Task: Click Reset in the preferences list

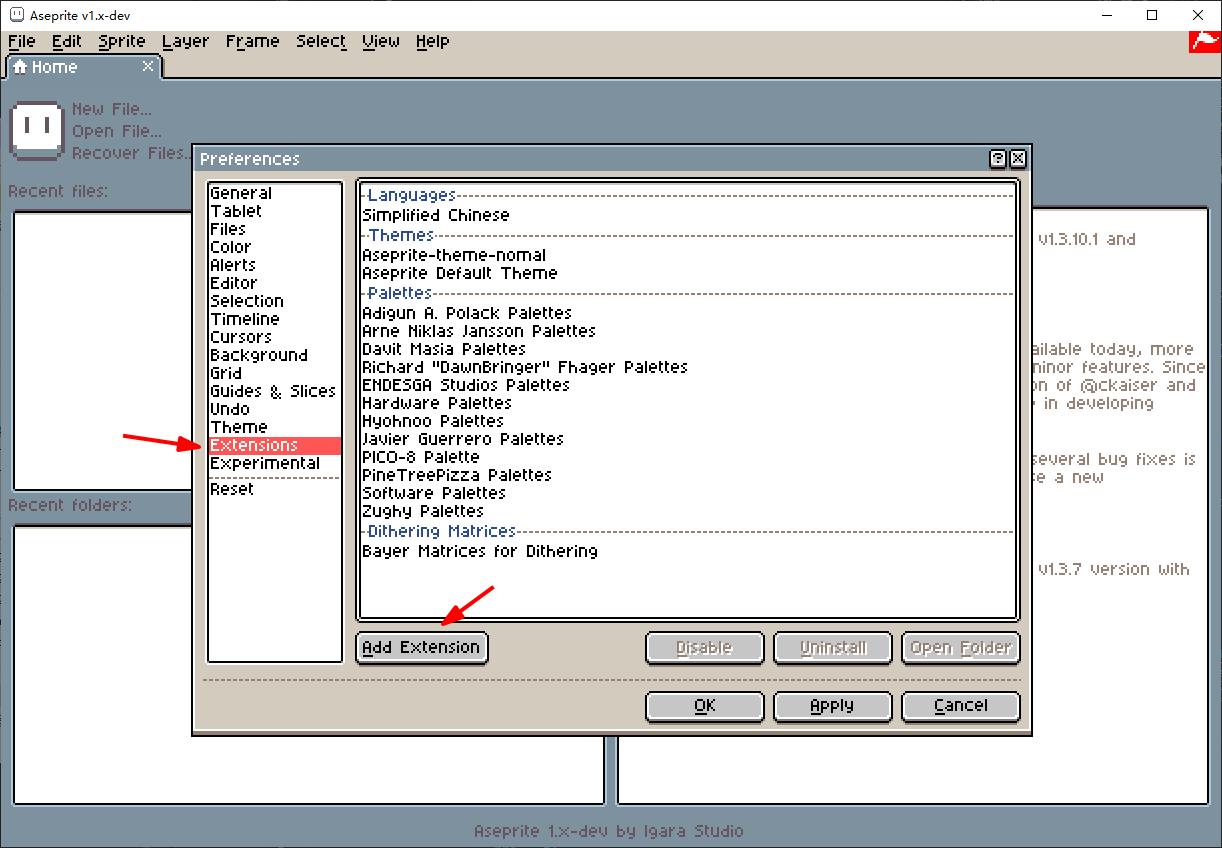Action: (x=275, y=489)
